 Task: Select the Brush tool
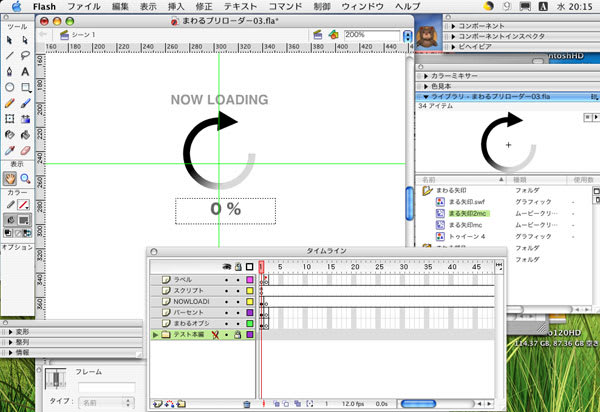(x=25, y=103)
